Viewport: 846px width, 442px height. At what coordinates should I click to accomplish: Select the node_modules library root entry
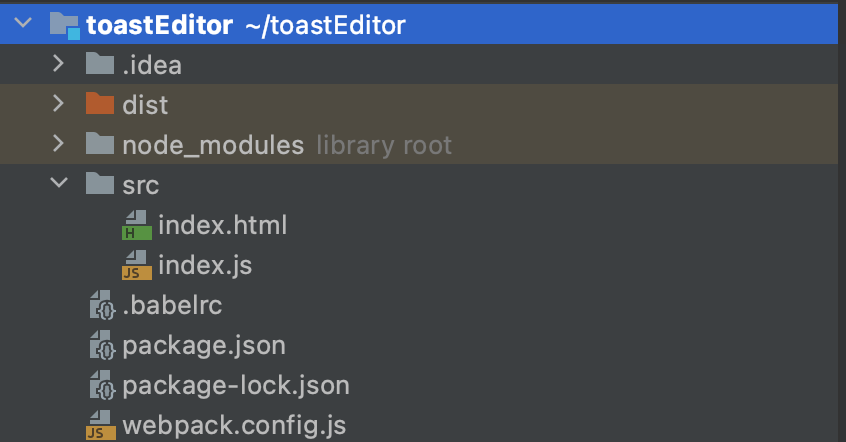point(419,144)
